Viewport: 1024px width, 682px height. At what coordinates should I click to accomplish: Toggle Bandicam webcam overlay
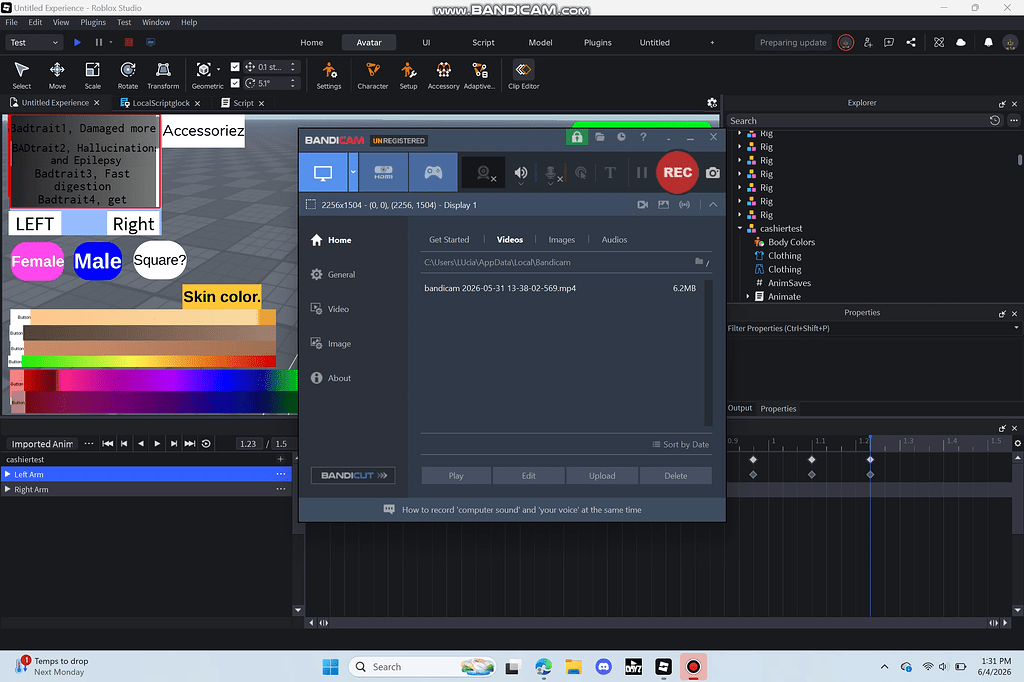click(483, 172)
